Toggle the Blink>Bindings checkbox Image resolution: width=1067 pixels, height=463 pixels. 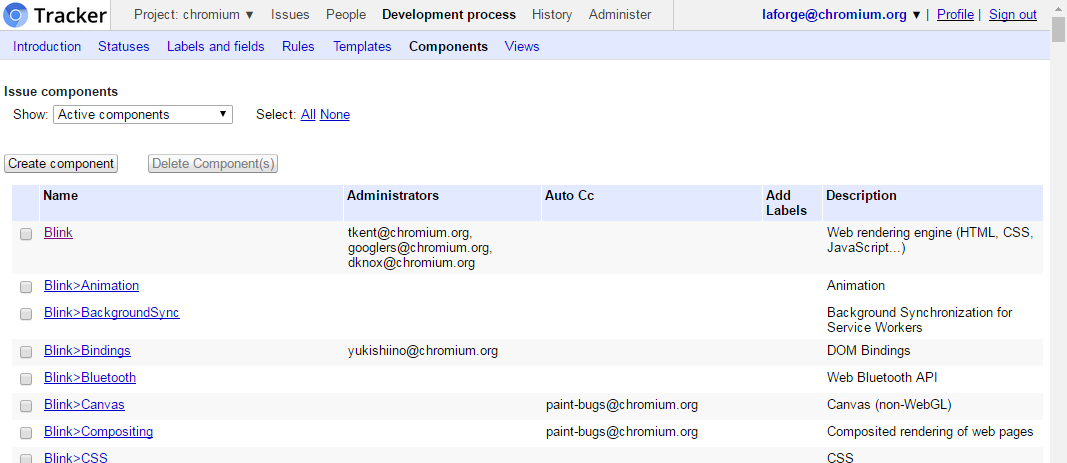point(26,352)
